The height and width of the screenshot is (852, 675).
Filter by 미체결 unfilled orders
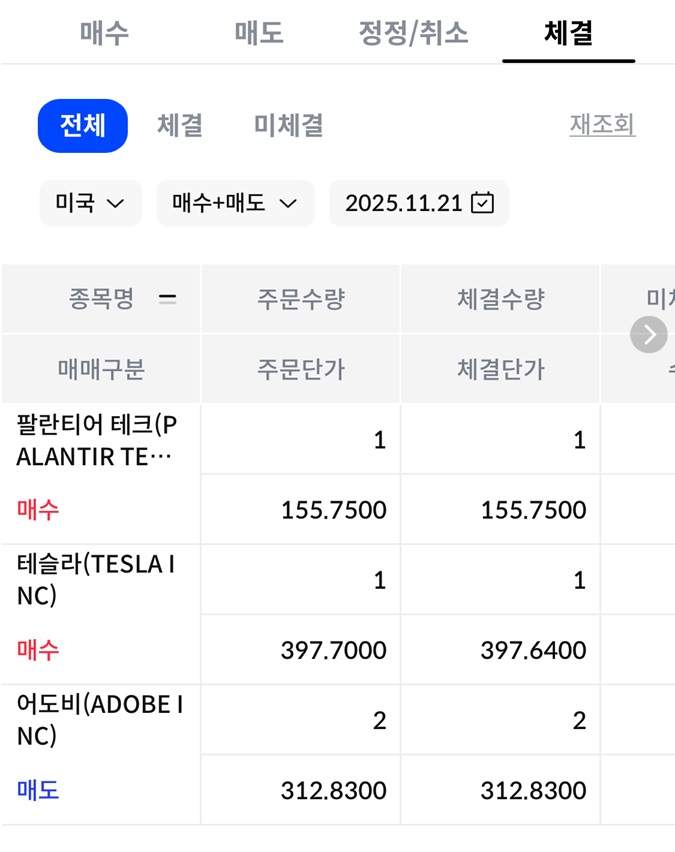[x=288, y=126]
